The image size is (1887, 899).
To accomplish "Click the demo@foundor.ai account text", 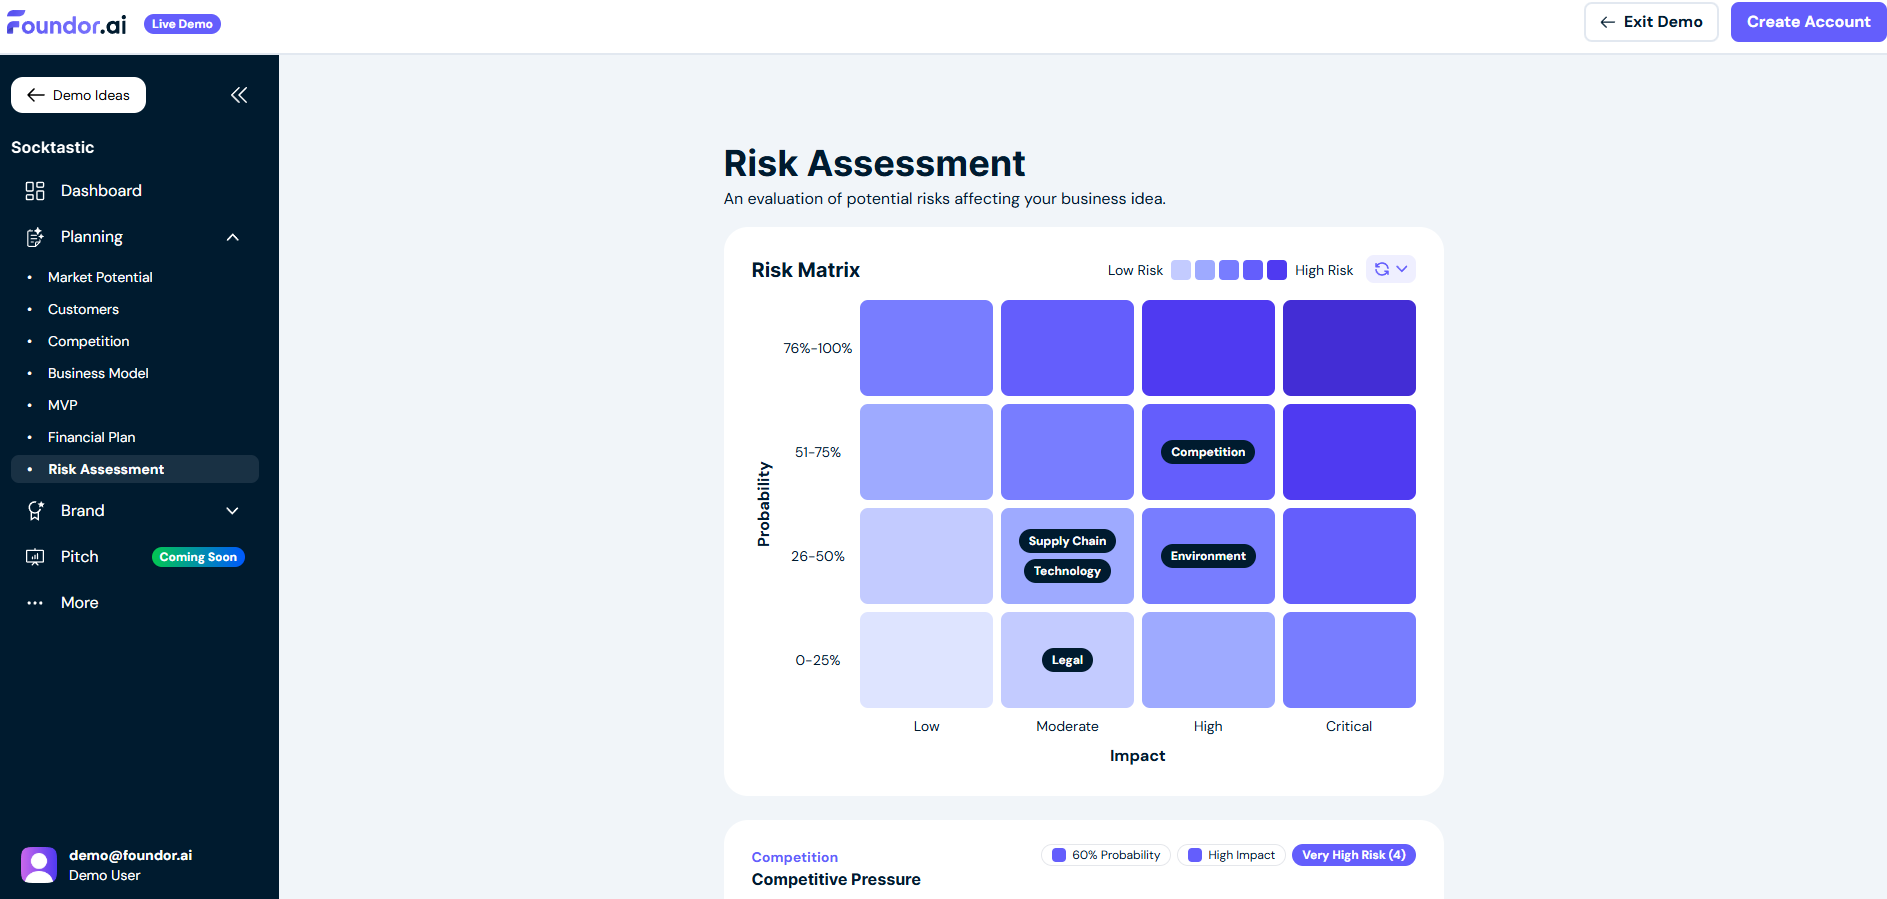I will click(130, 855).
